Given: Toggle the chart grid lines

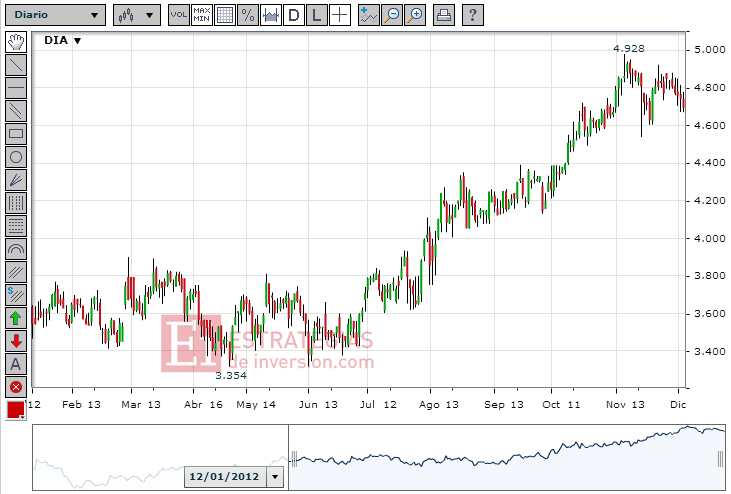Looking at the screenshot, I should 224,15.
